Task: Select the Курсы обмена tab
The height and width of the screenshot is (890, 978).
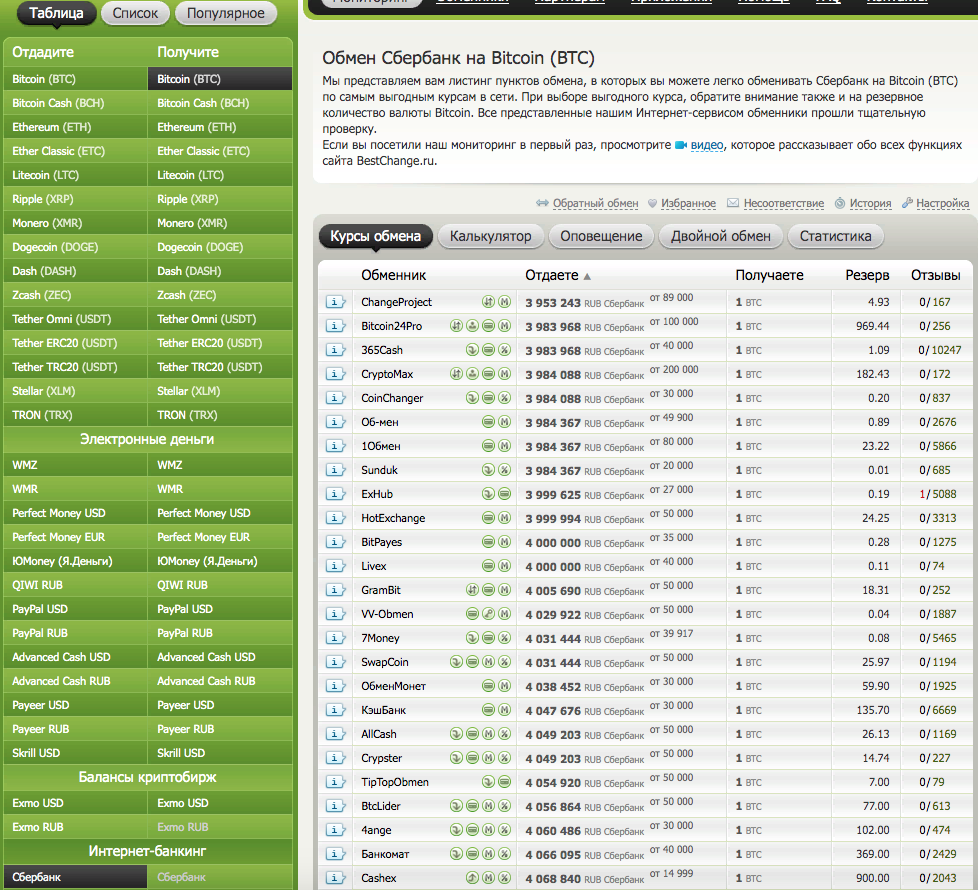Action: click(375, 236)
